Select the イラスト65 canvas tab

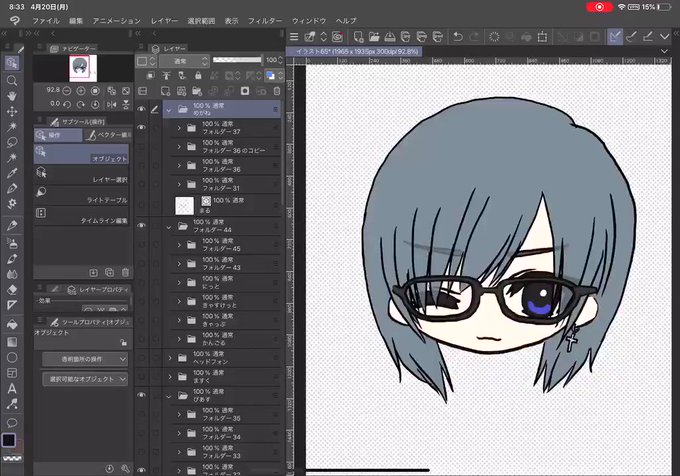click(x=354, y=52)
